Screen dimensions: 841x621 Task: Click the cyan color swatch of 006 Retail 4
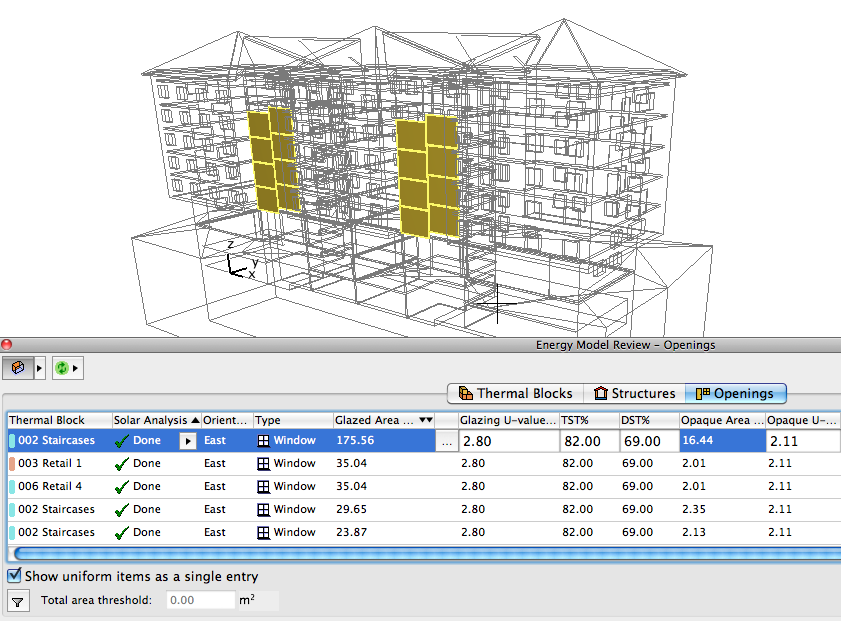click(x=12, y=486)
